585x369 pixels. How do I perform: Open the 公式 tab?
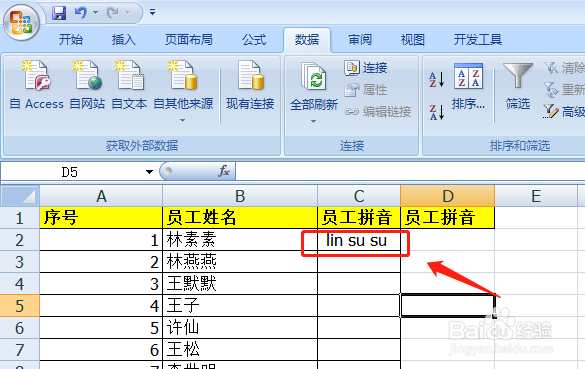[x=254, y=39]
